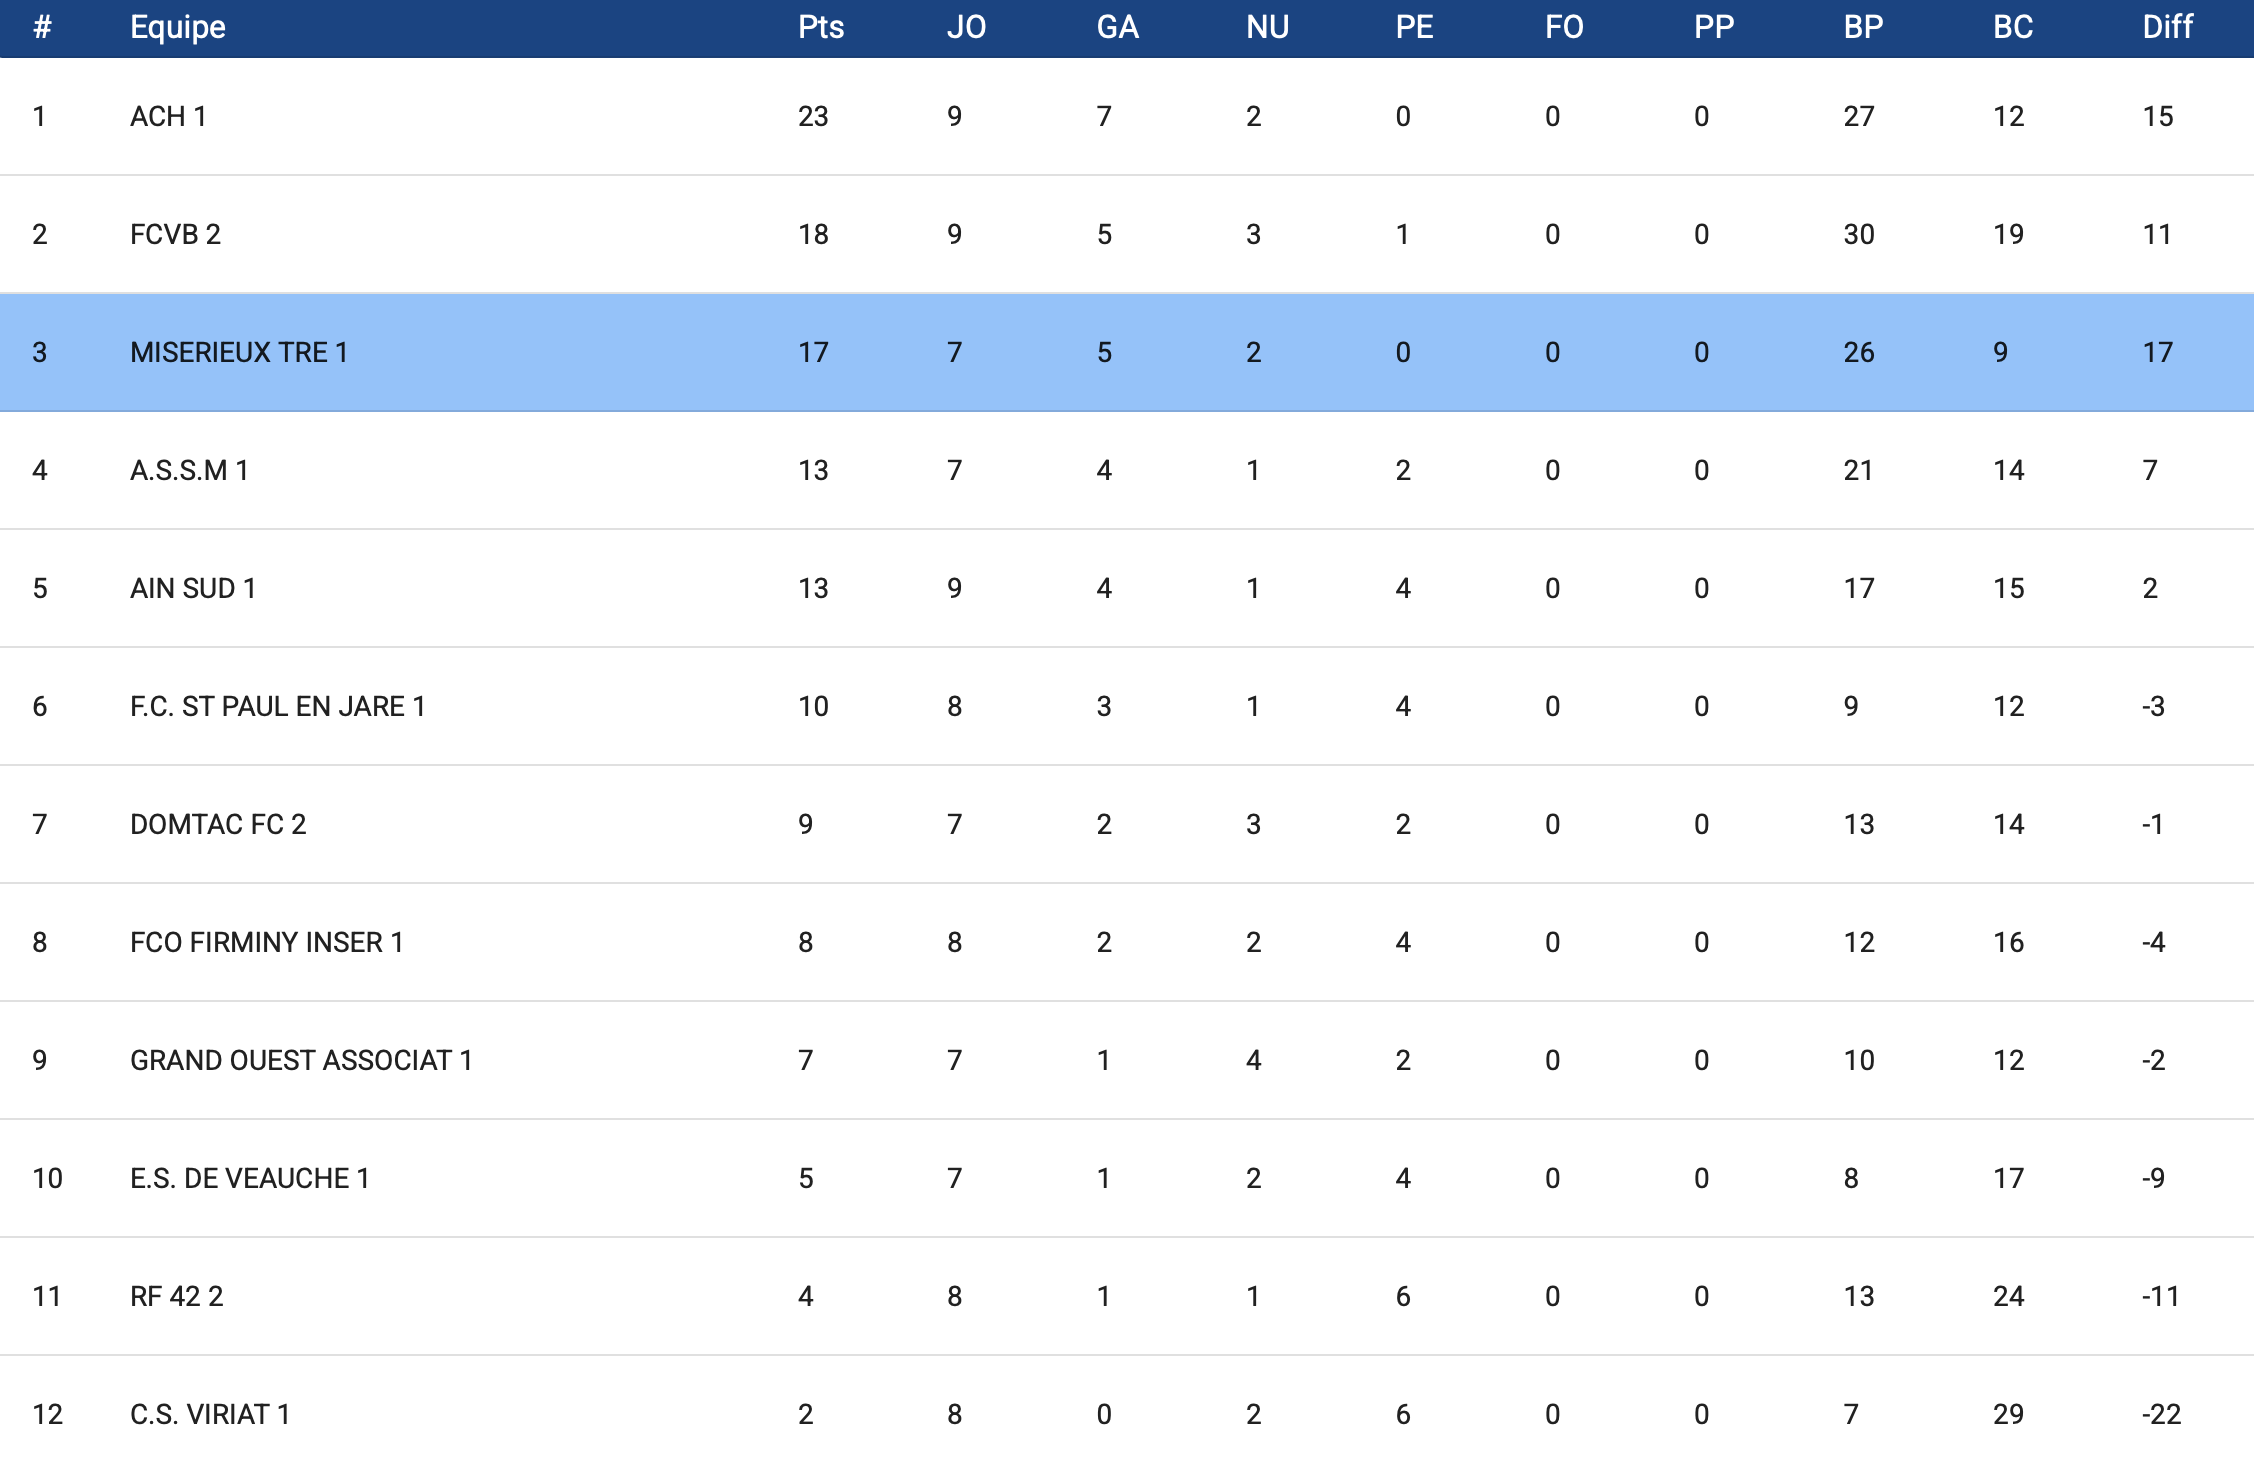
Task: Select DOMTAC FC 2 team name
Action: coord(218,825)
